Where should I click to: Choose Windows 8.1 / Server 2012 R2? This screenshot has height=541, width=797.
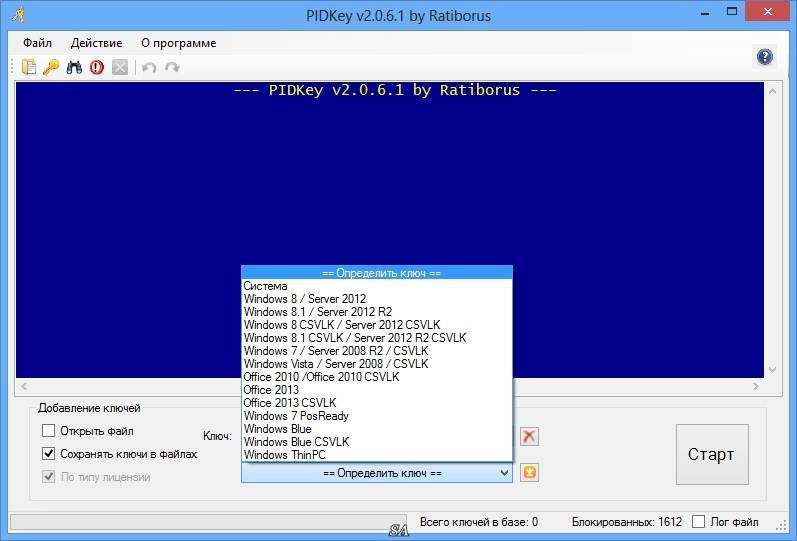click(x=377, y=312)
